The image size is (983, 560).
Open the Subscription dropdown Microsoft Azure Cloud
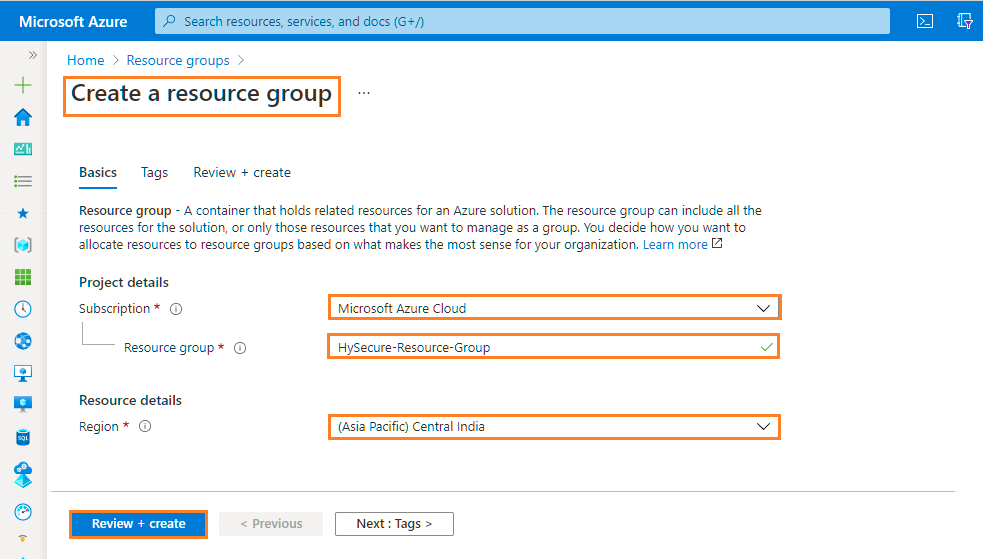coord(554,308)
